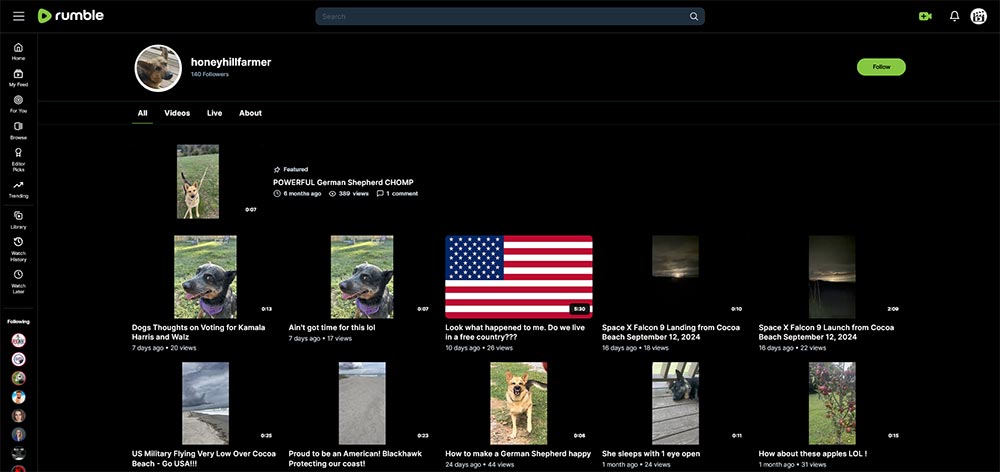Click second followed channel avatar

[x=18, y=359]
